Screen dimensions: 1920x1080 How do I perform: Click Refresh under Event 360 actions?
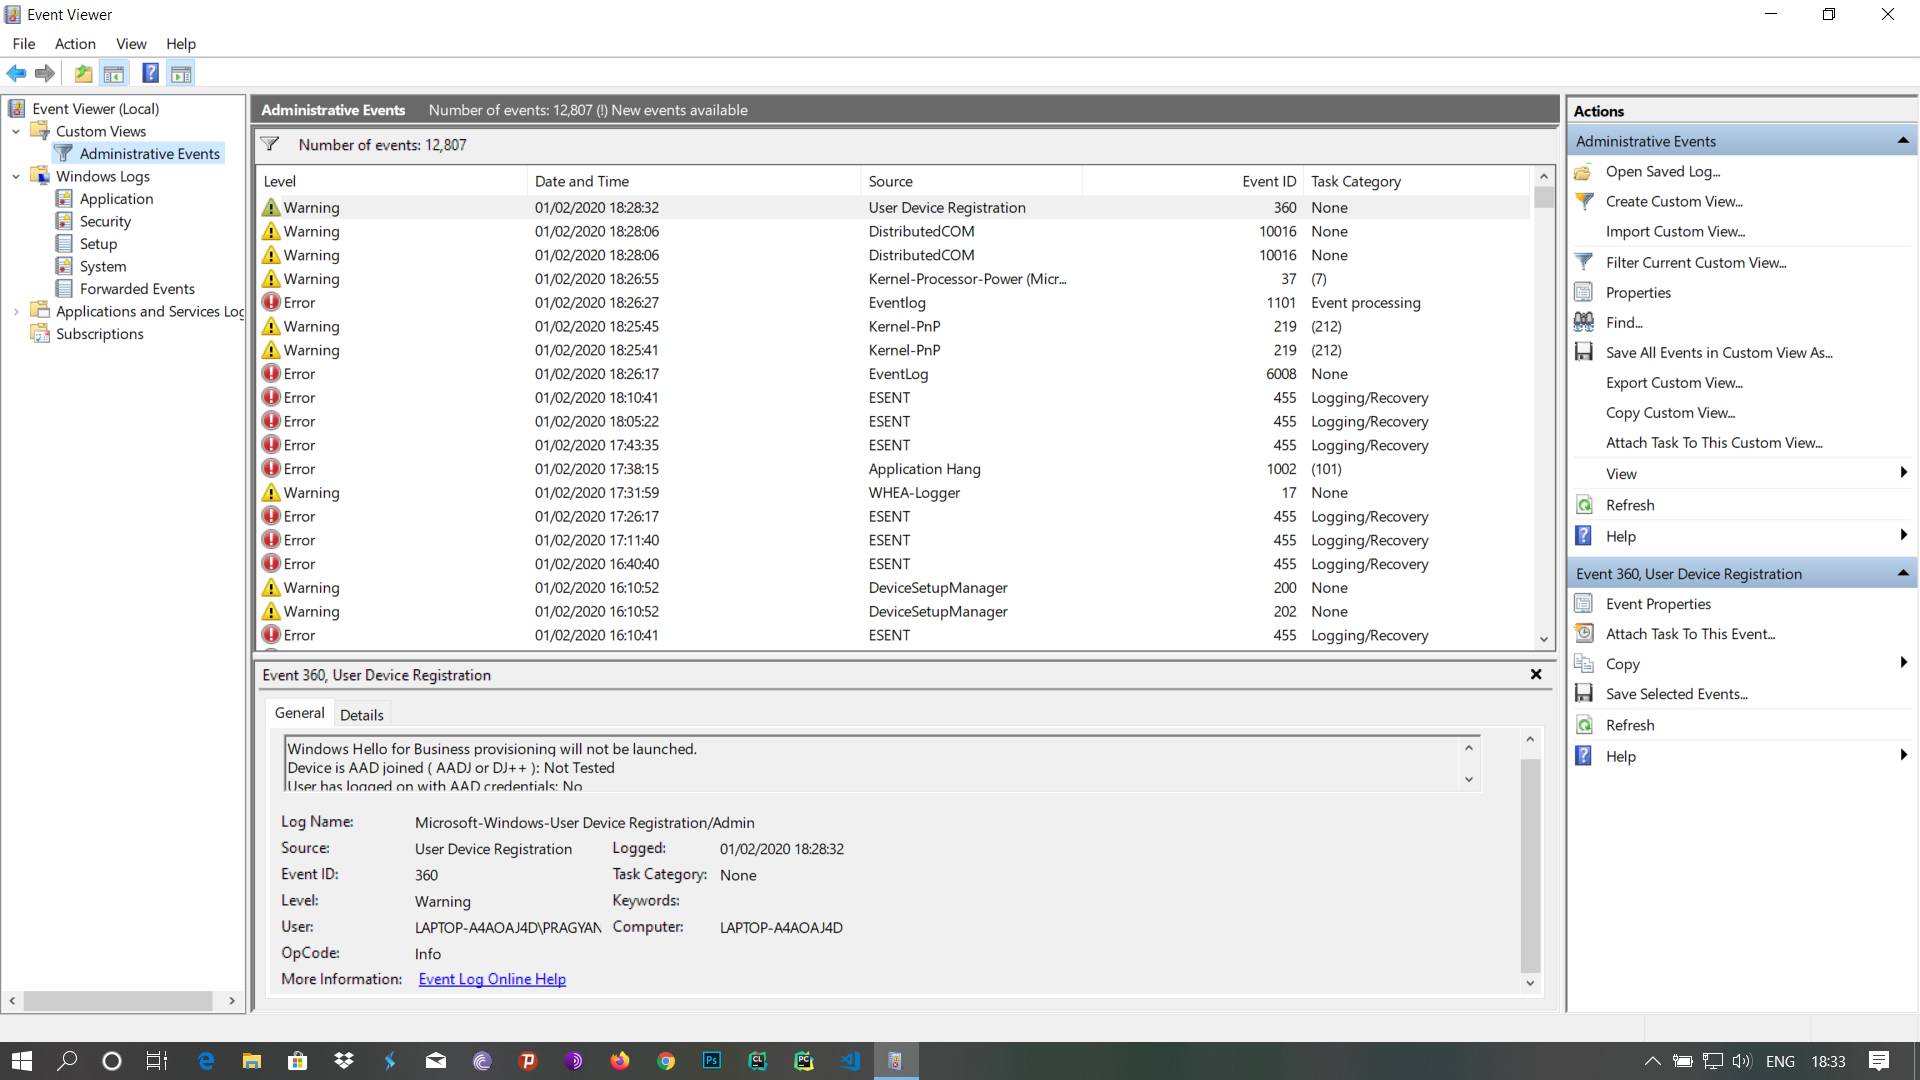tap(1630, 725)
